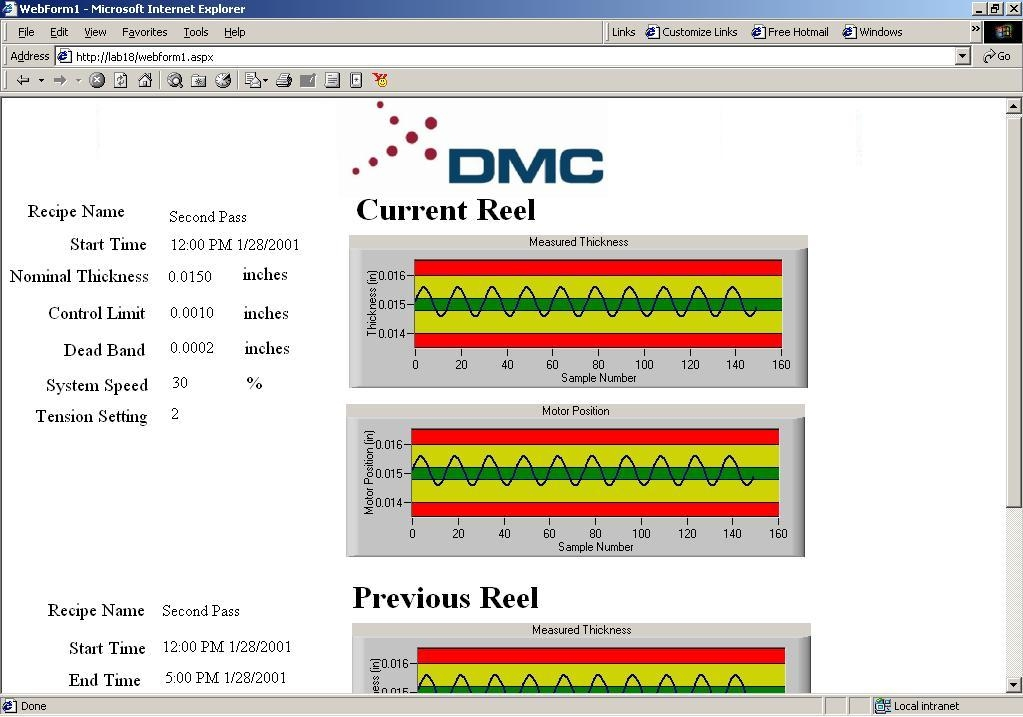Open the Back history dropdown arrow
Viewport: 1023px width, 717px height.
tap(41, 80)
